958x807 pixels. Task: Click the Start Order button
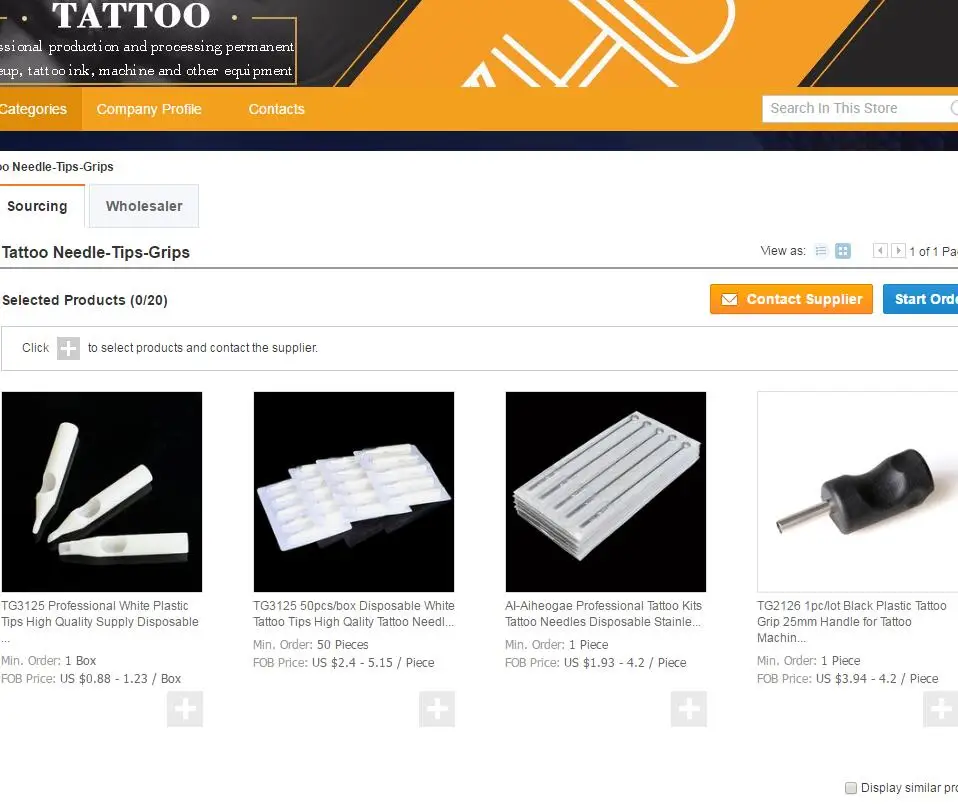tap(921, 299)
